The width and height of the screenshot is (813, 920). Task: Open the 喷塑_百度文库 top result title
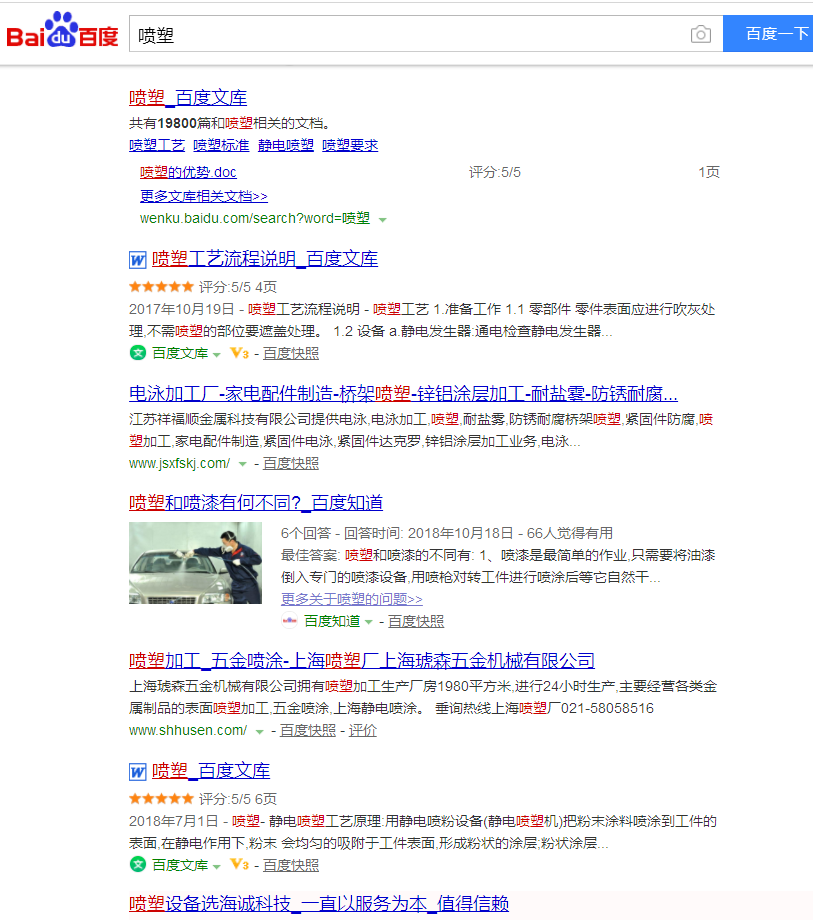188,97
